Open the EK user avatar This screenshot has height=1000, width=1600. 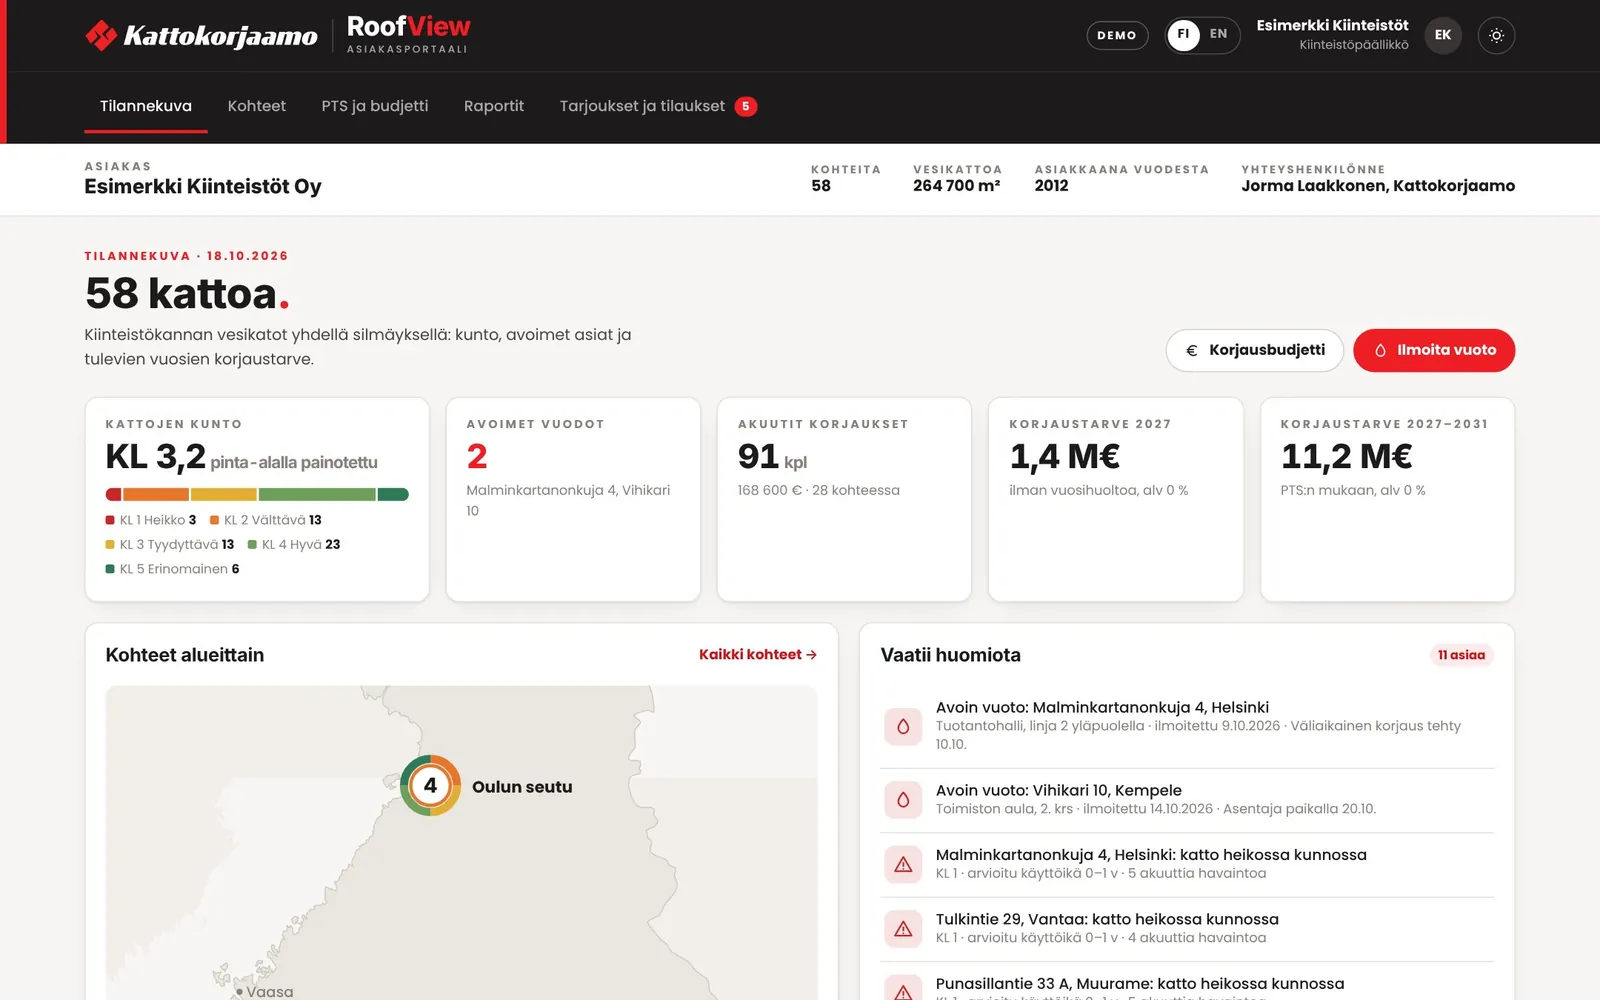1442,35
